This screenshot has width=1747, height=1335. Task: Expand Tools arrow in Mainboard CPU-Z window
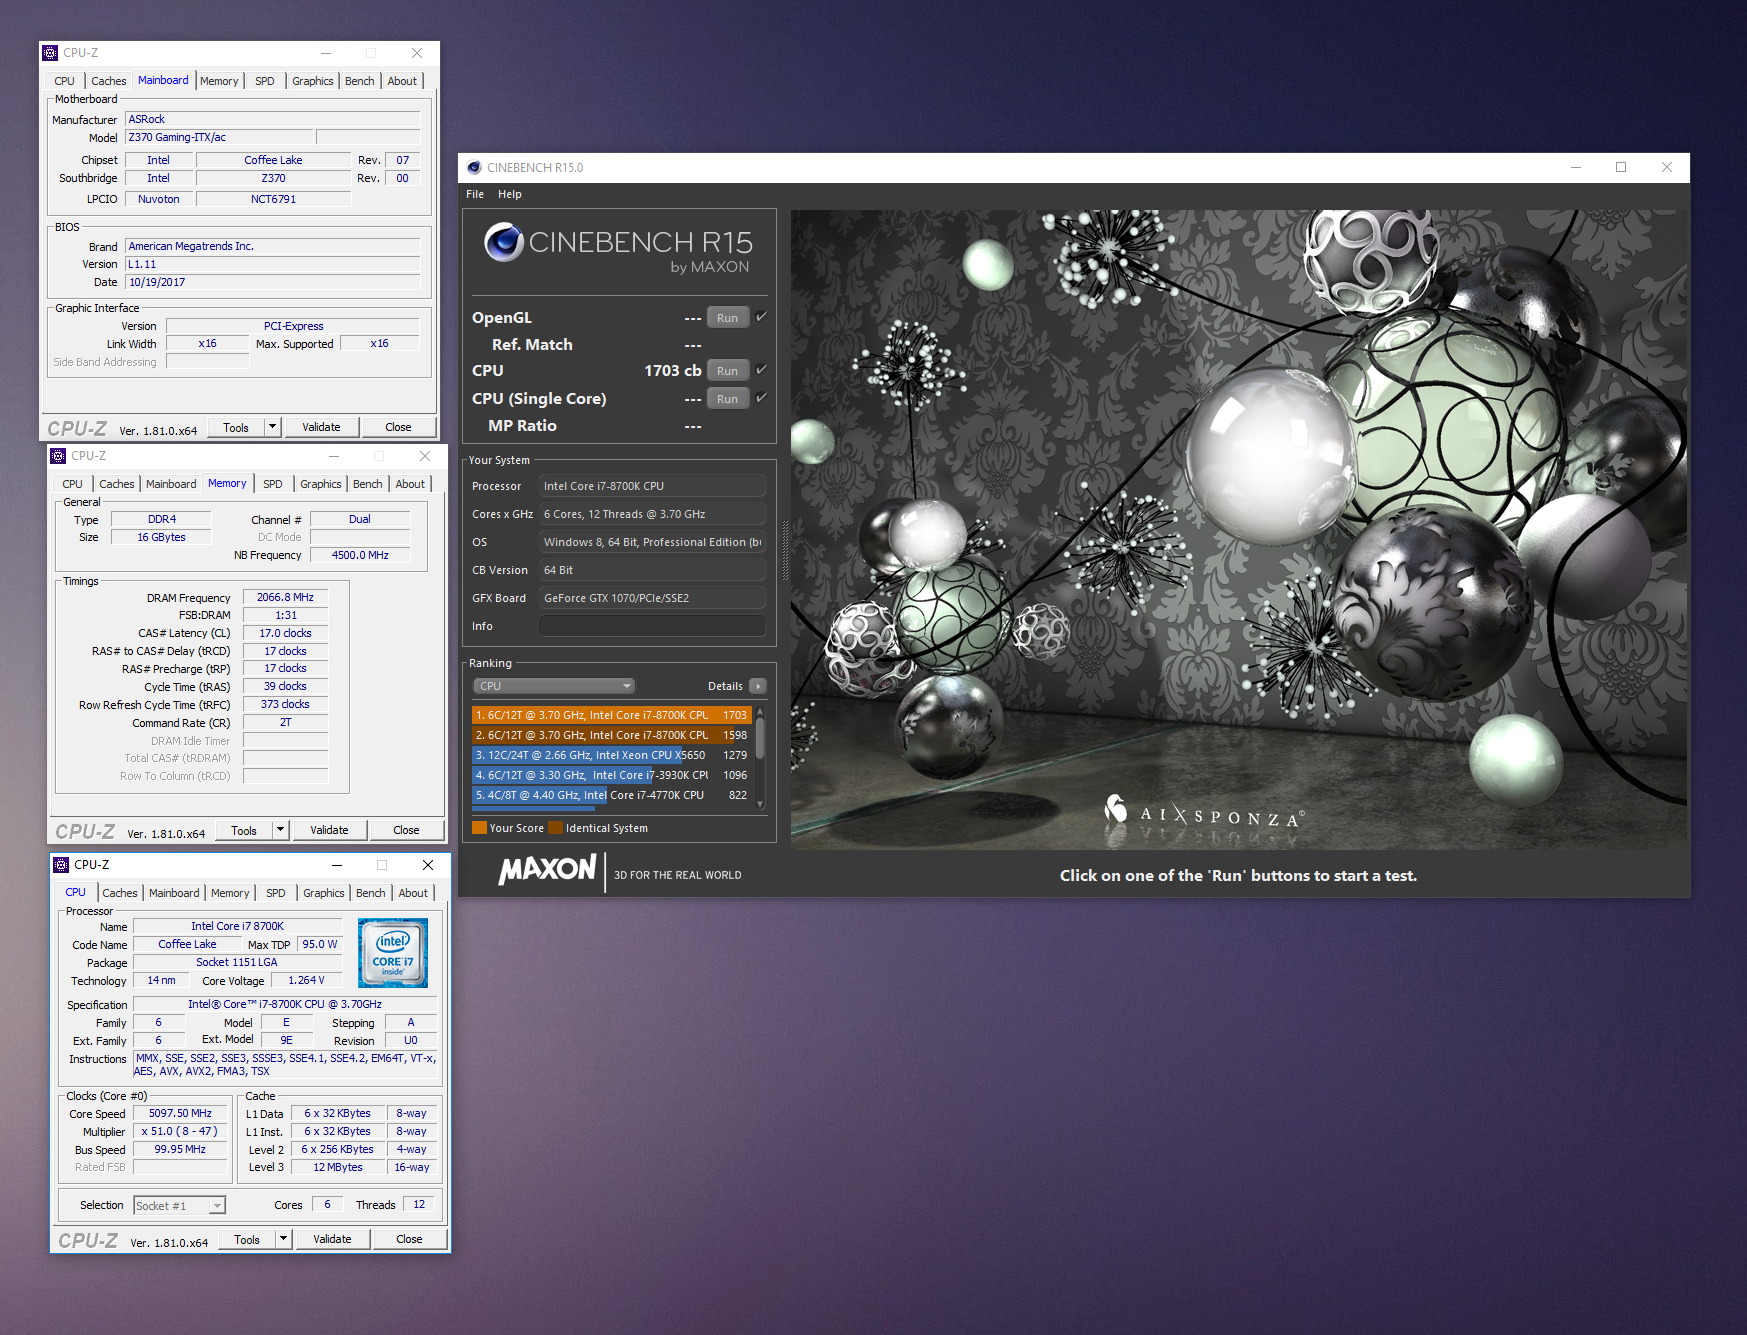pyautogui.click(x=272, y=427)
